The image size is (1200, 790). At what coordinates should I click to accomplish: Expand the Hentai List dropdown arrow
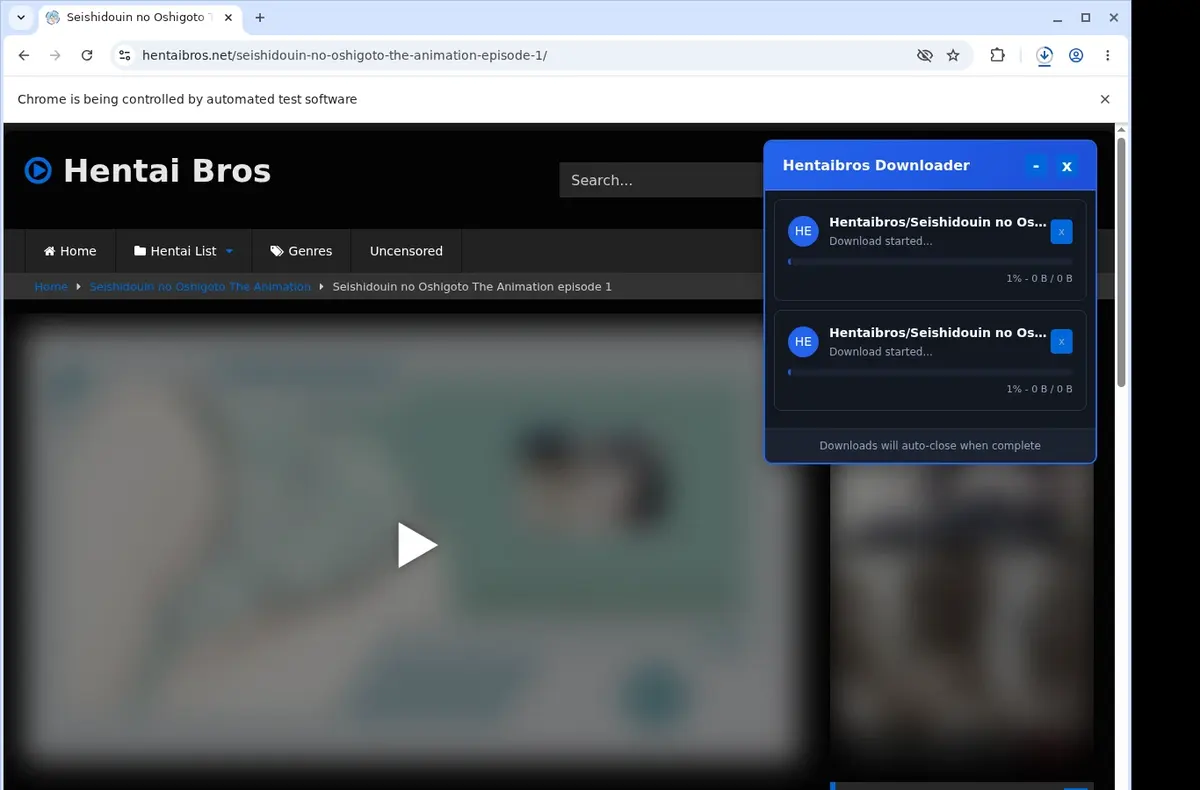coord(229,252)
